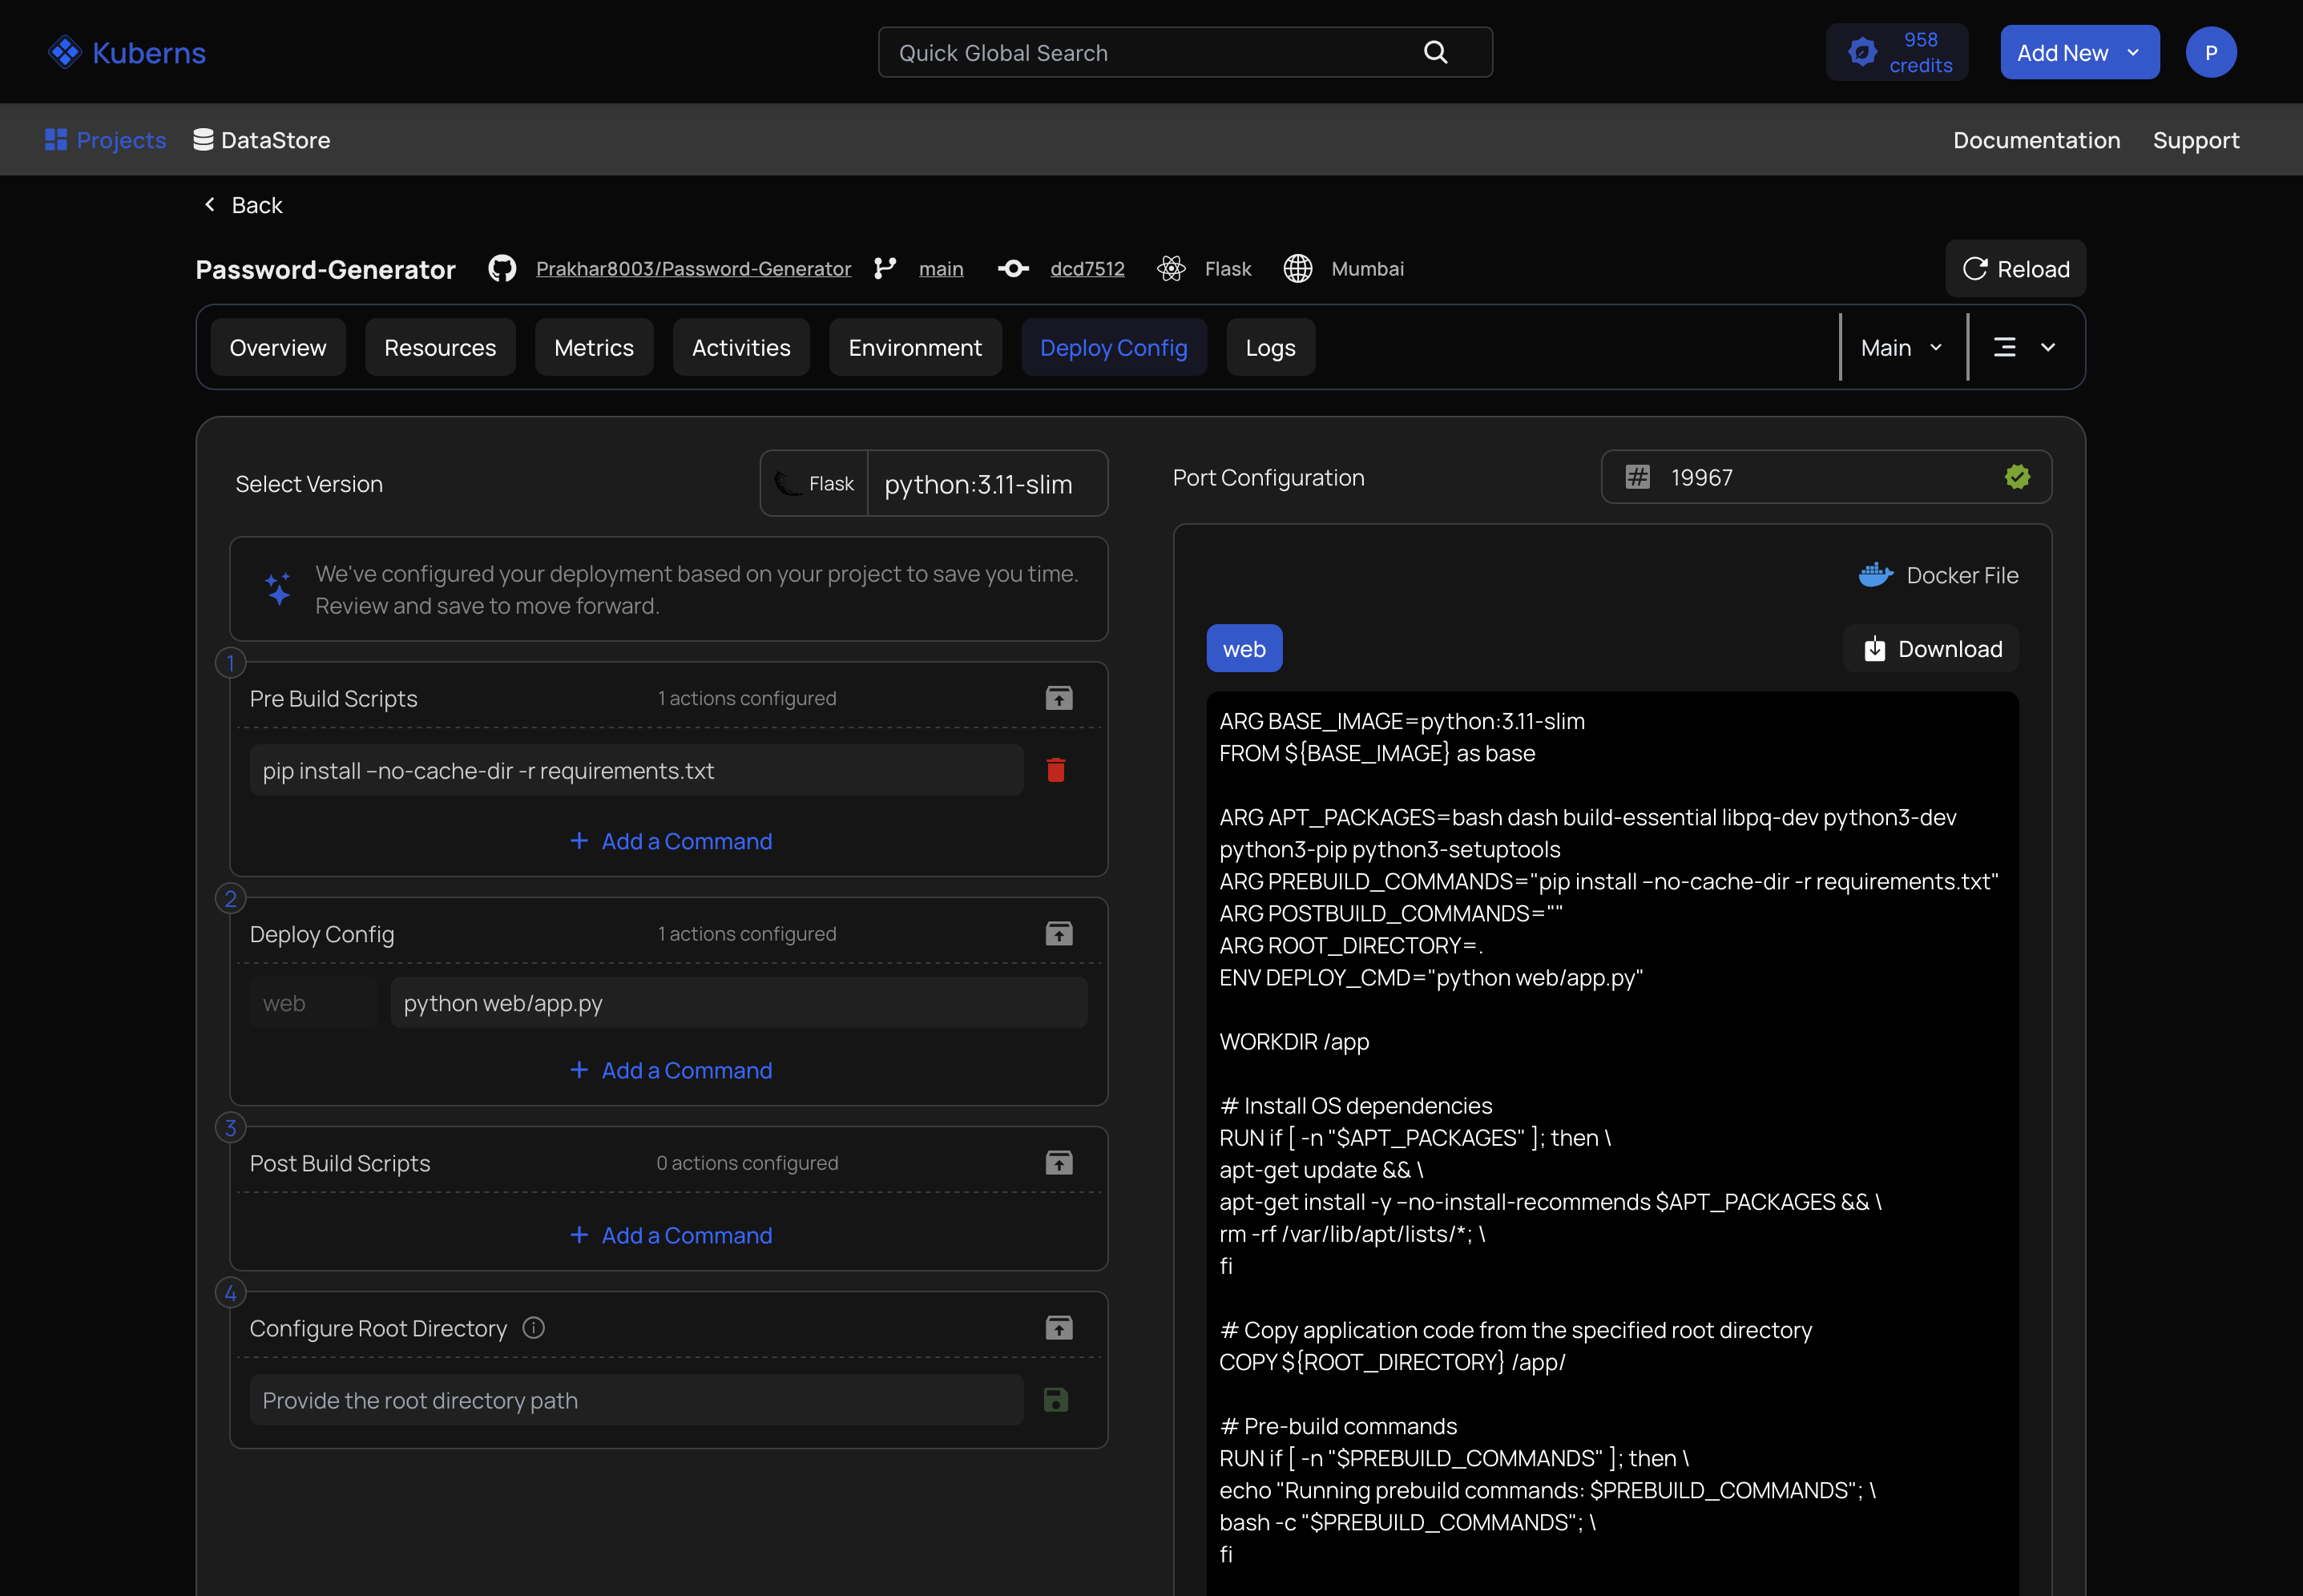
Task: Click the search magnifier icon
Action: tap(1435, 52)
